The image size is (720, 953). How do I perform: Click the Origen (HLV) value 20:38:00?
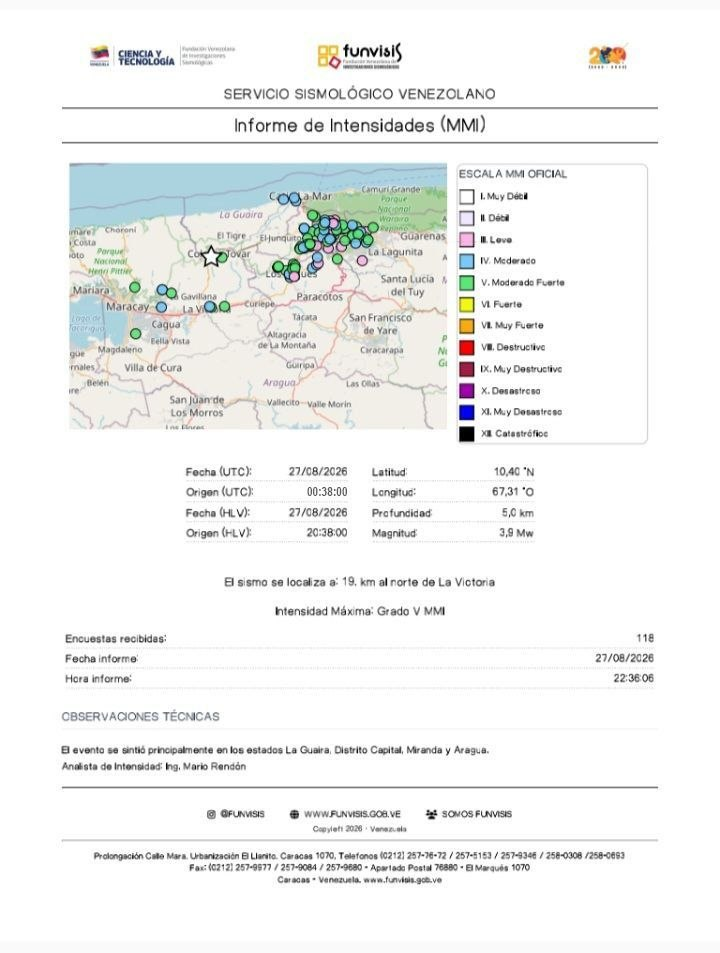tap(327, 532)
